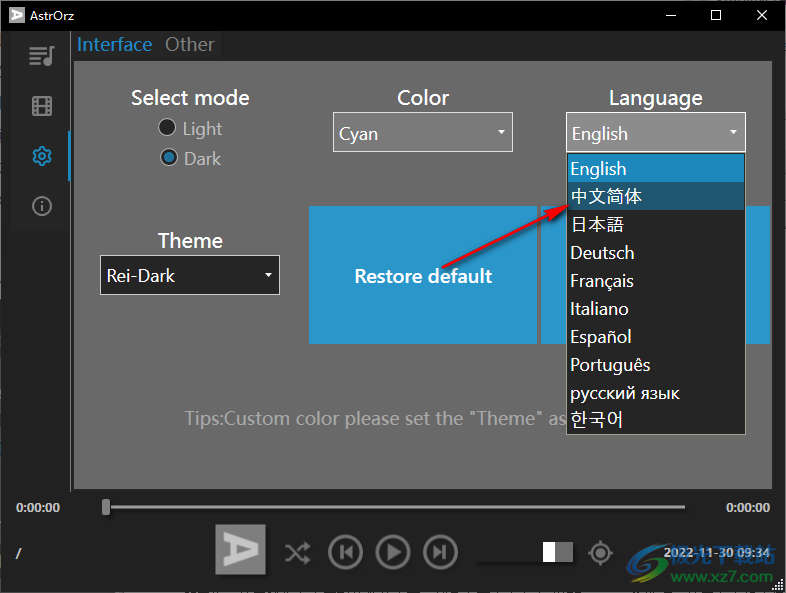Collapse the Language dropdown showing English

coord(656,132)
